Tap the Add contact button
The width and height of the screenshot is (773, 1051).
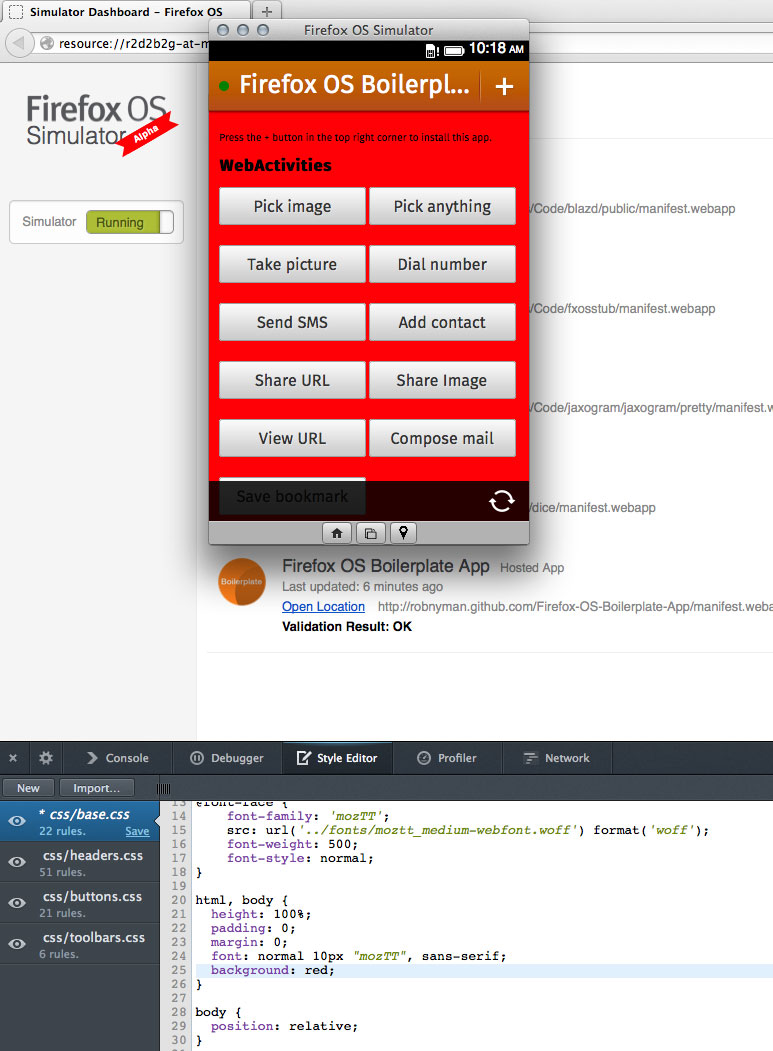tap(442, 322)
